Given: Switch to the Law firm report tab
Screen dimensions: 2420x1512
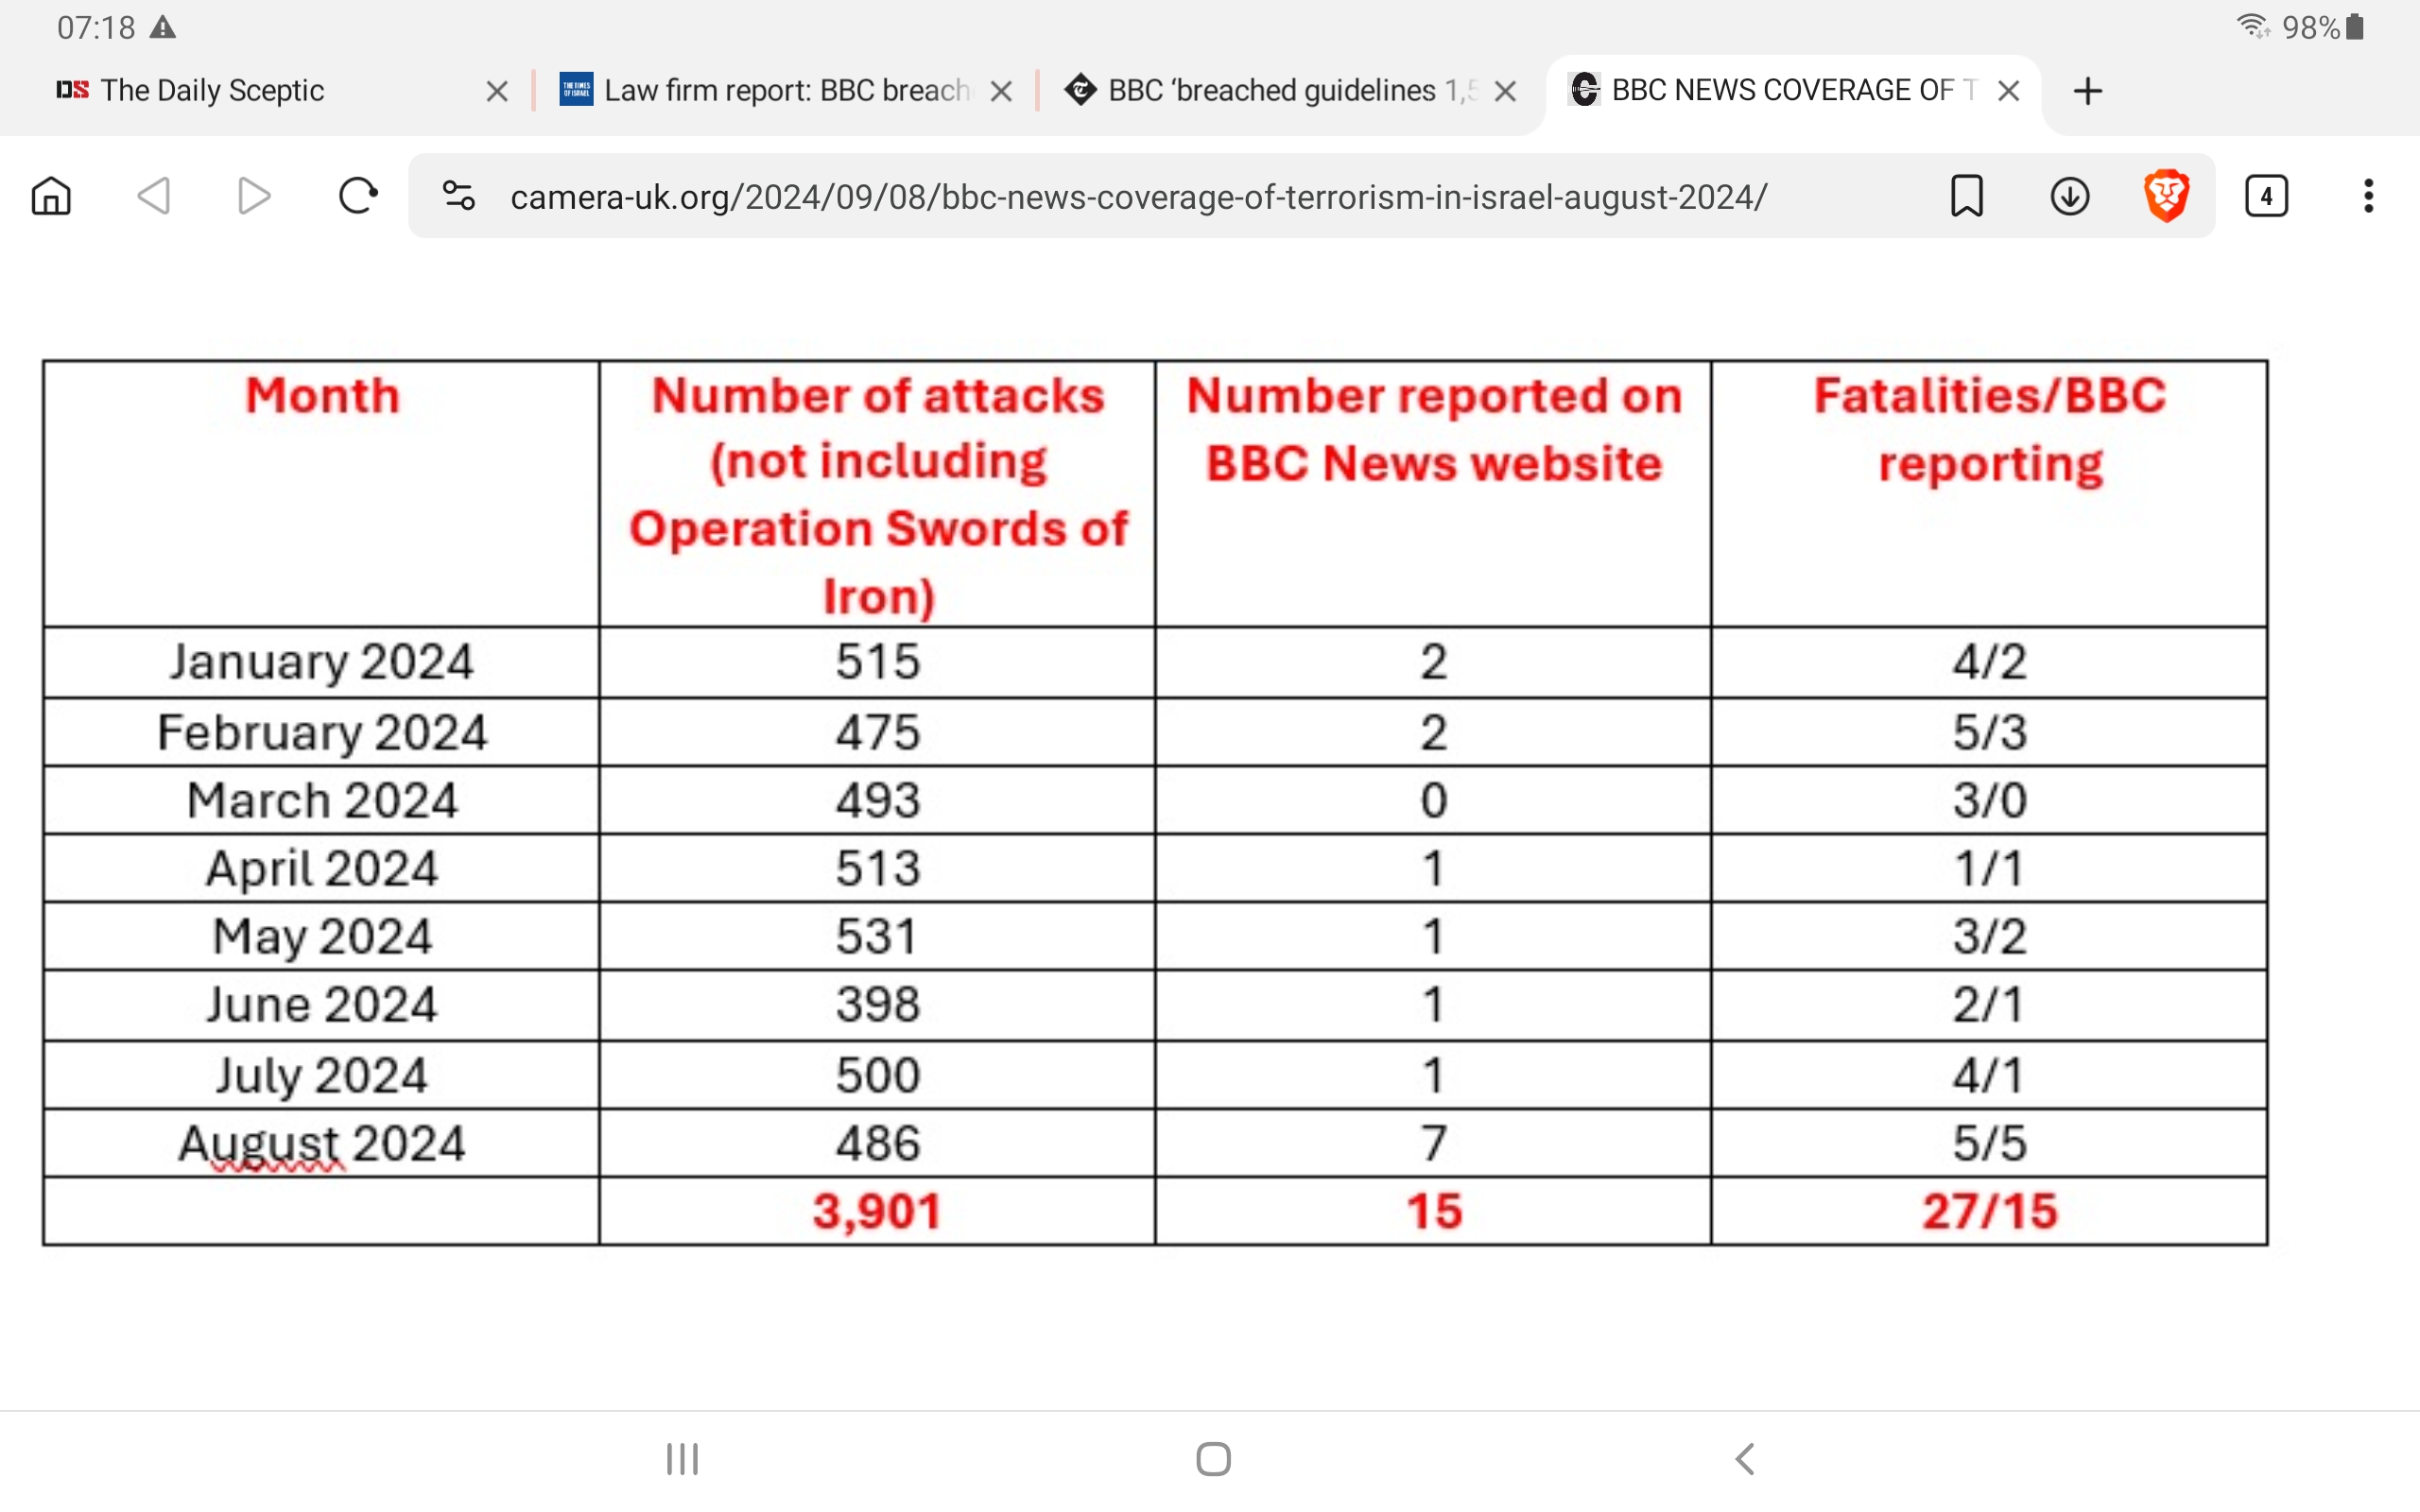Looking at the screenshot, I should pos(785,91).
